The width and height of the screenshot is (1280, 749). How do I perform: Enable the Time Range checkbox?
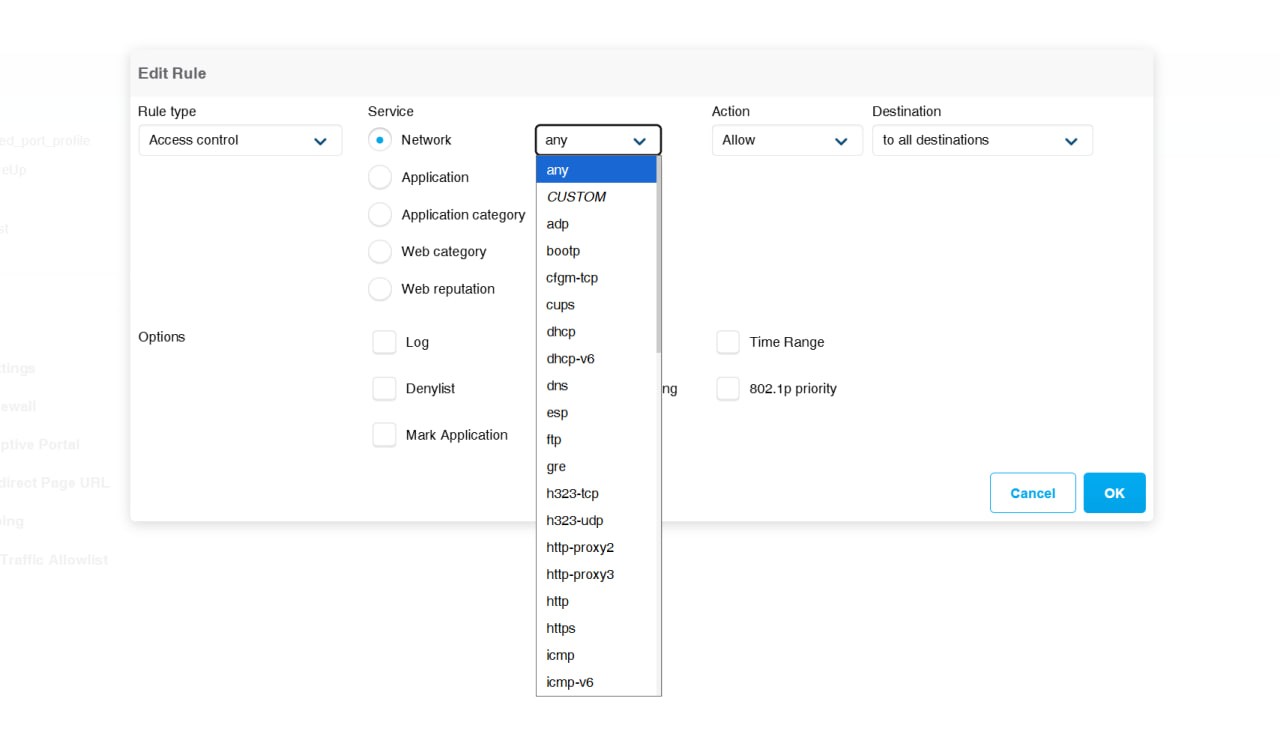[728, 342]
